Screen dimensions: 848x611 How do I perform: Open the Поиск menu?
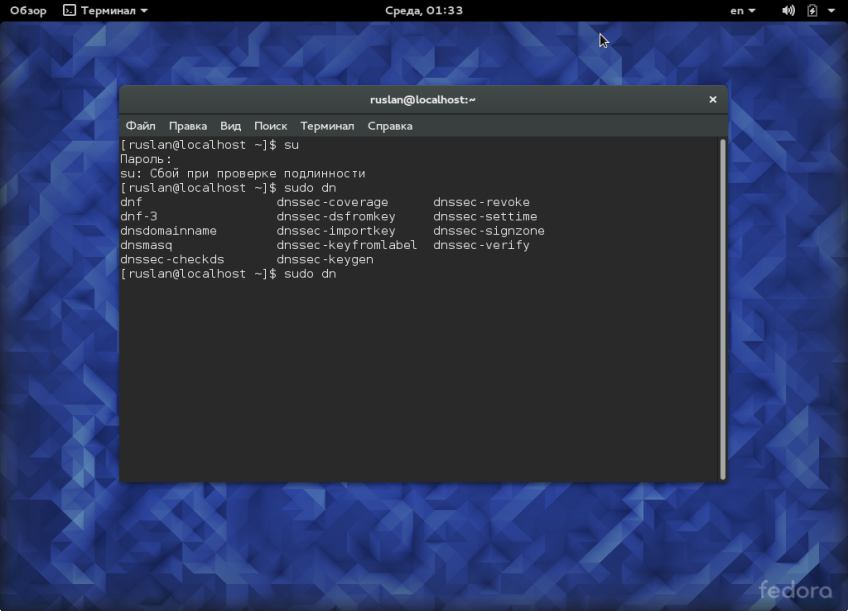(x=270, y=126)
